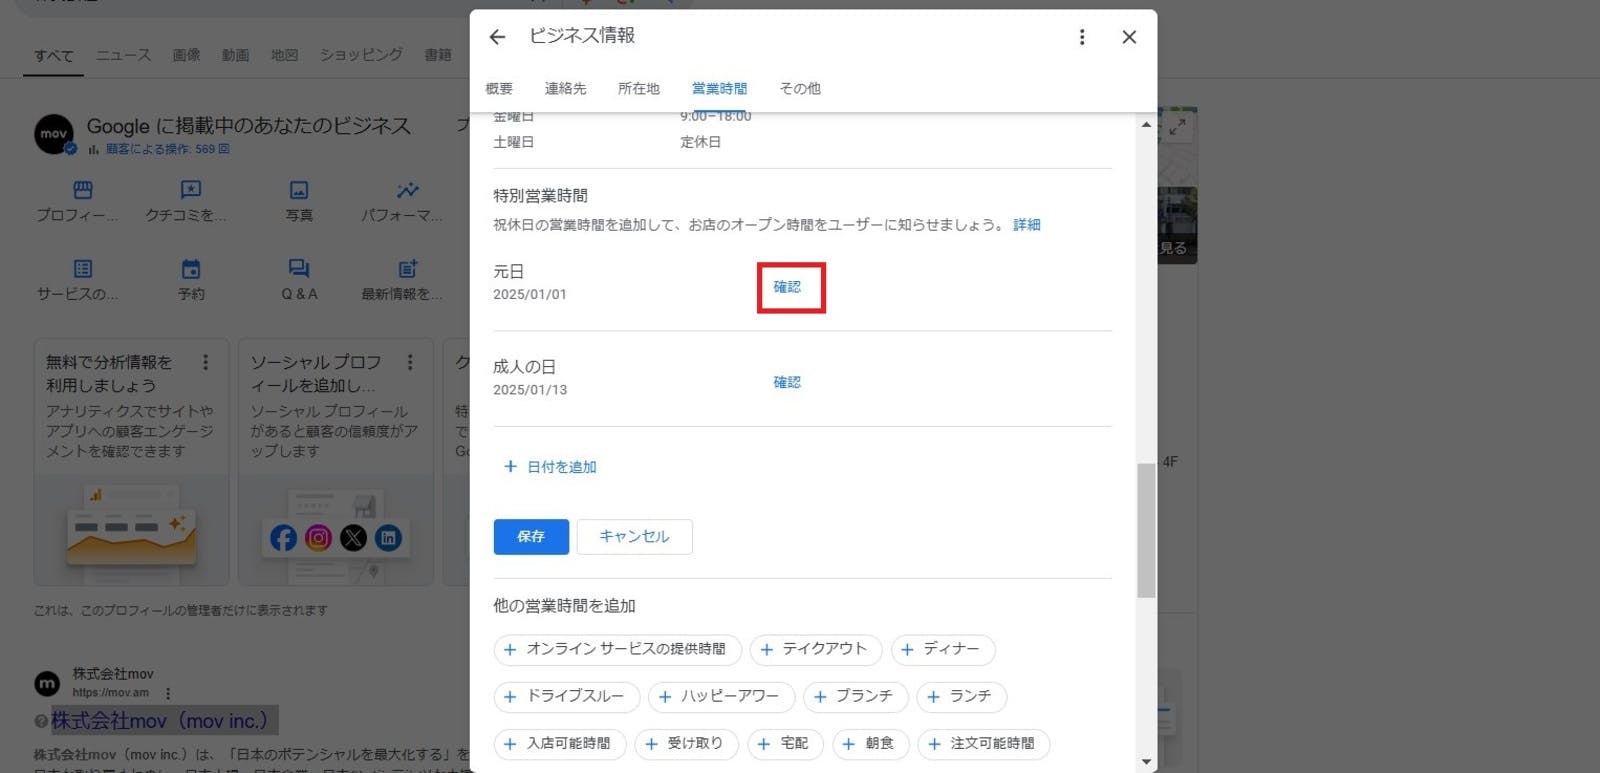Switch to the 所在地 tab
The image size is (1600, 773).
[639, 88]
